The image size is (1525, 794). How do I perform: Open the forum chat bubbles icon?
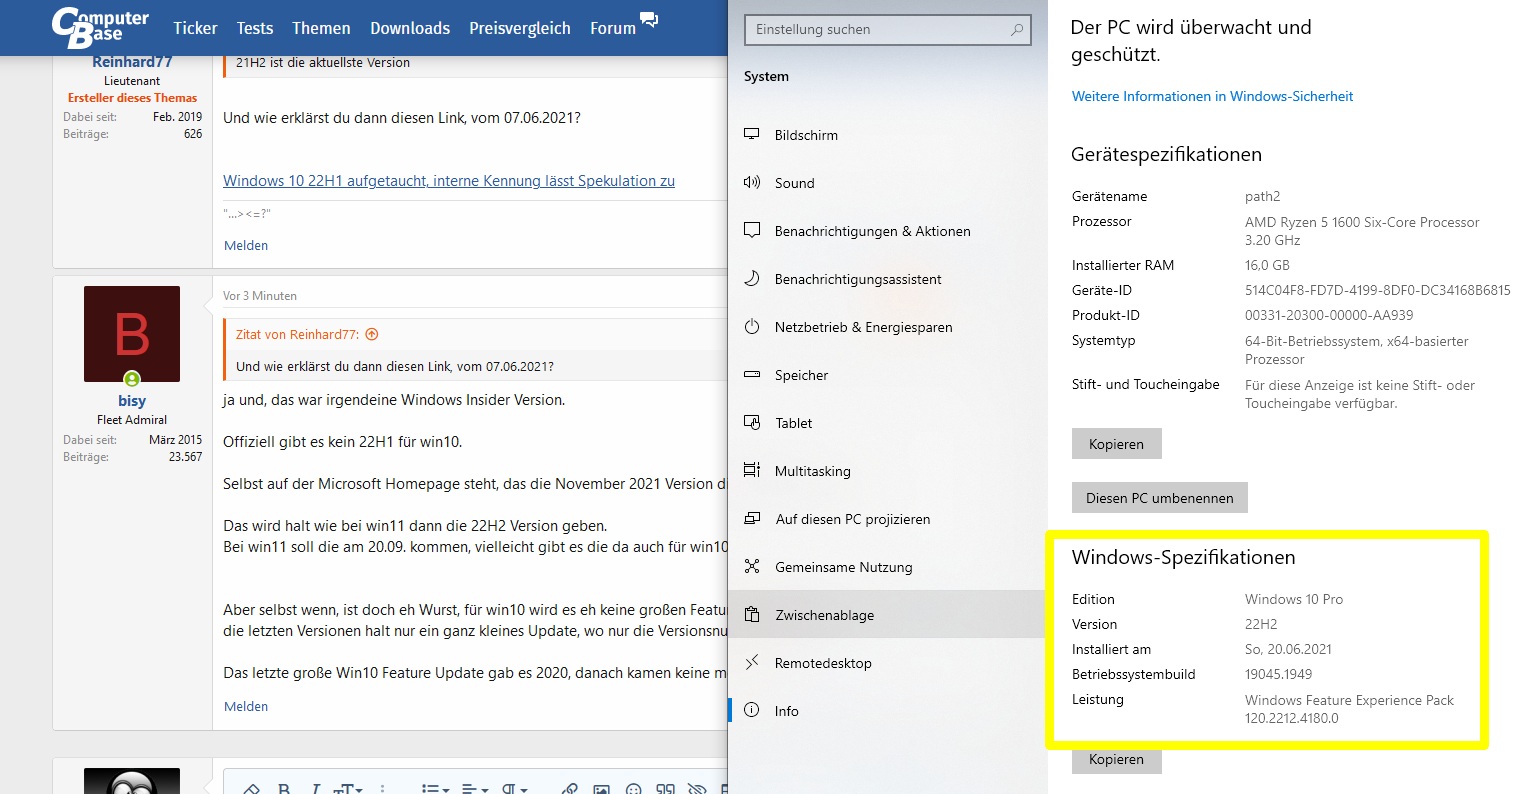click(649, 19)
